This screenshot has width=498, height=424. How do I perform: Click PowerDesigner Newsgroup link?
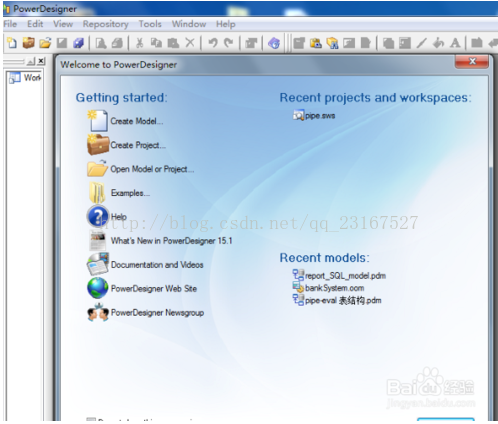click(x=157, y=313)
